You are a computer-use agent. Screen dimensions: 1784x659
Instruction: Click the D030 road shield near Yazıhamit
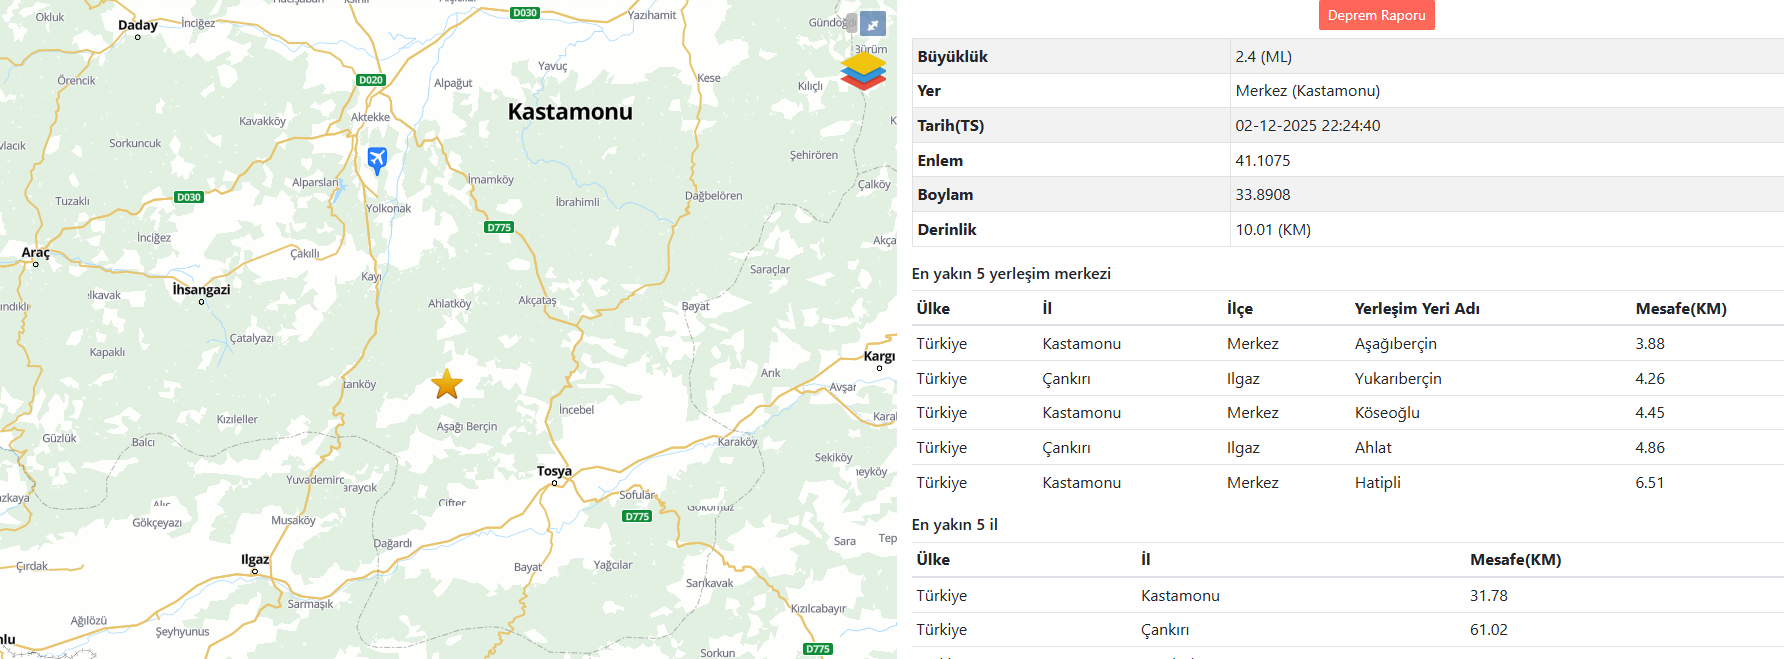coord(525,13)
